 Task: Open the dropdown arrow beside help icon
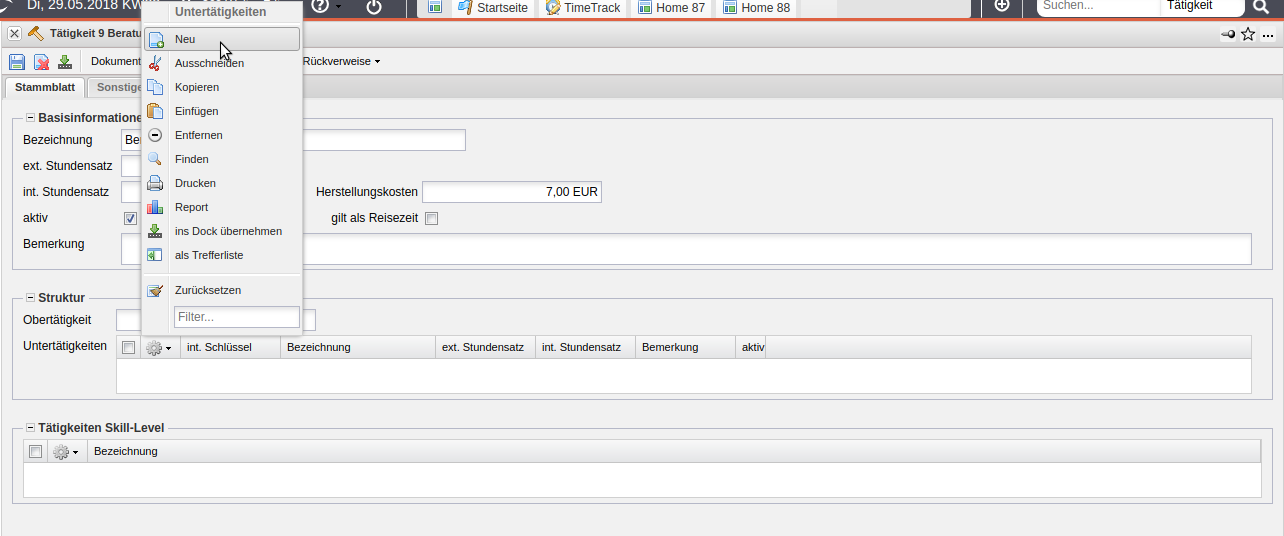coord(338,8)
